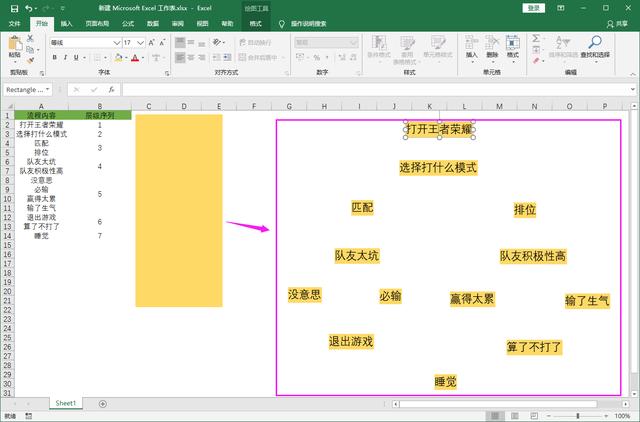This screenshot has height=422, width=640.
Task: Select the 睡觉 text box shape
Action: click(x=445, y=382)
